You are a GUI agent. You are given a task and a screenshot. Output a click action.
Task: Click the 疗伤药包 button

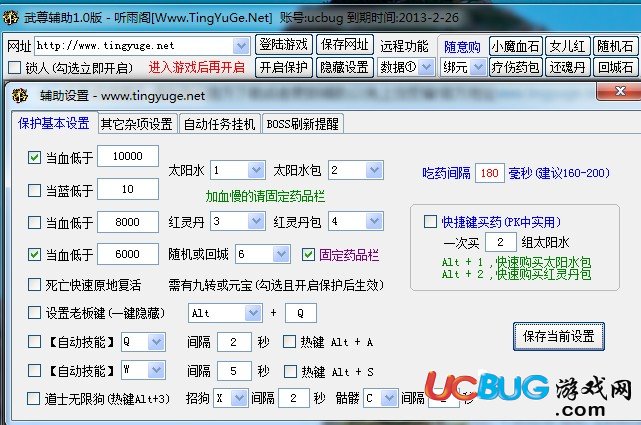[515, 67]
